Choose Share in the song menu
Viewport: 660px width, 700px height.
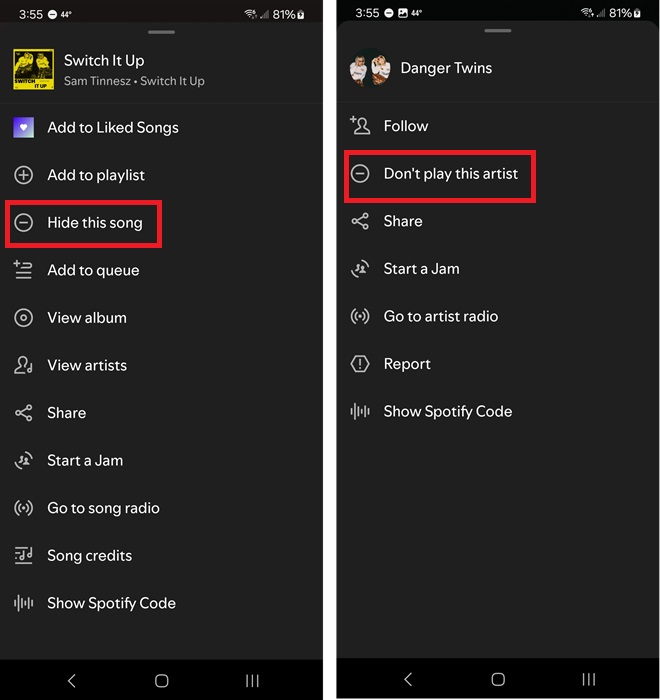coord(67,412)
